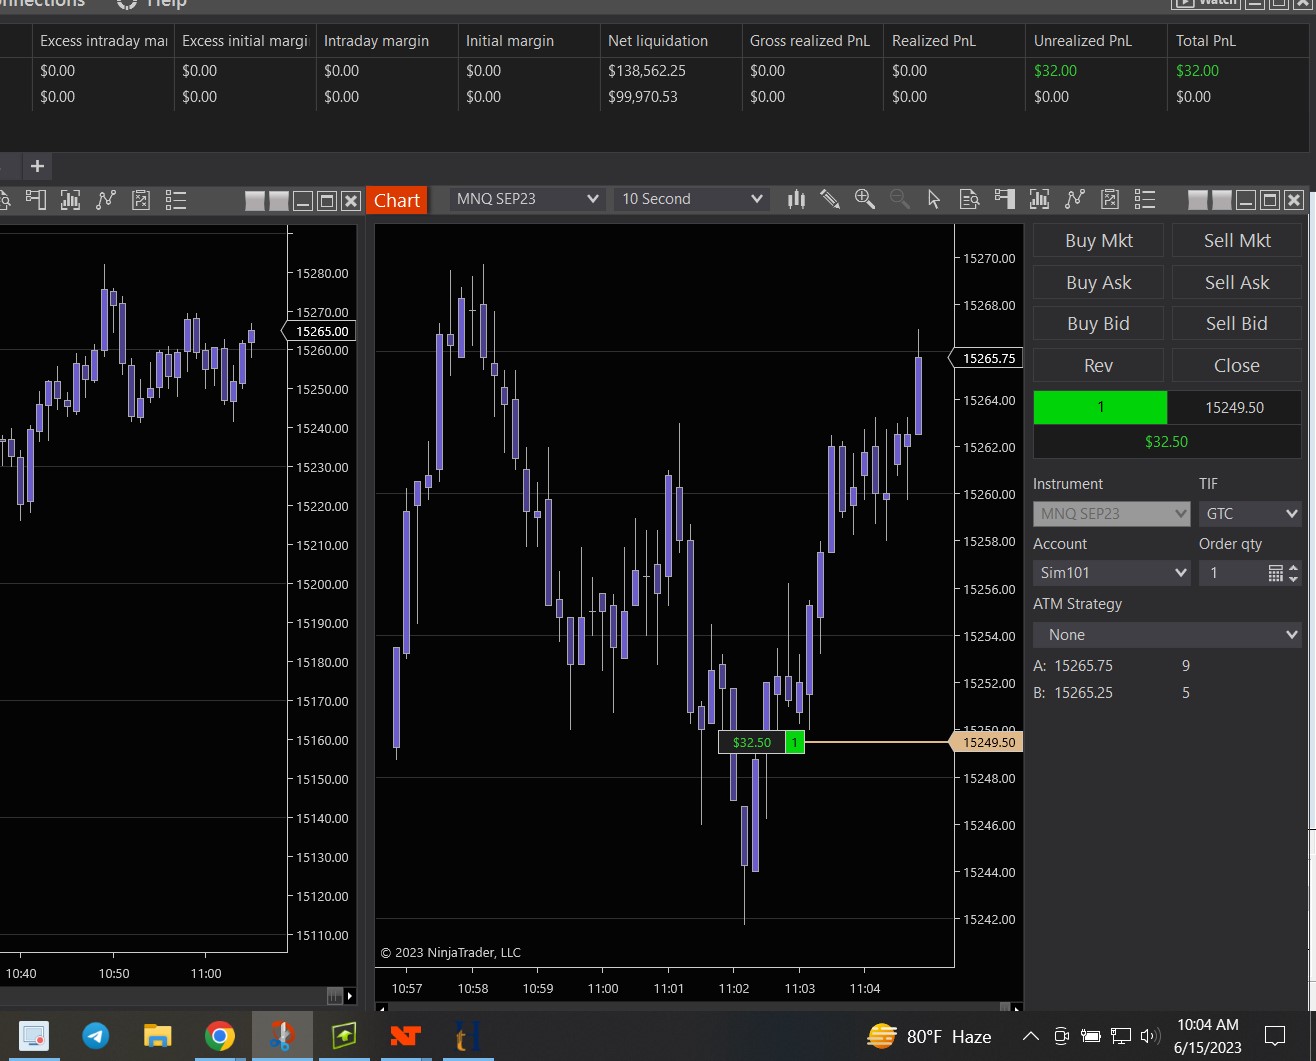Open the Sim101 account dropdown
This screenshot has width=1316, height=1061.
[1111, 573]
